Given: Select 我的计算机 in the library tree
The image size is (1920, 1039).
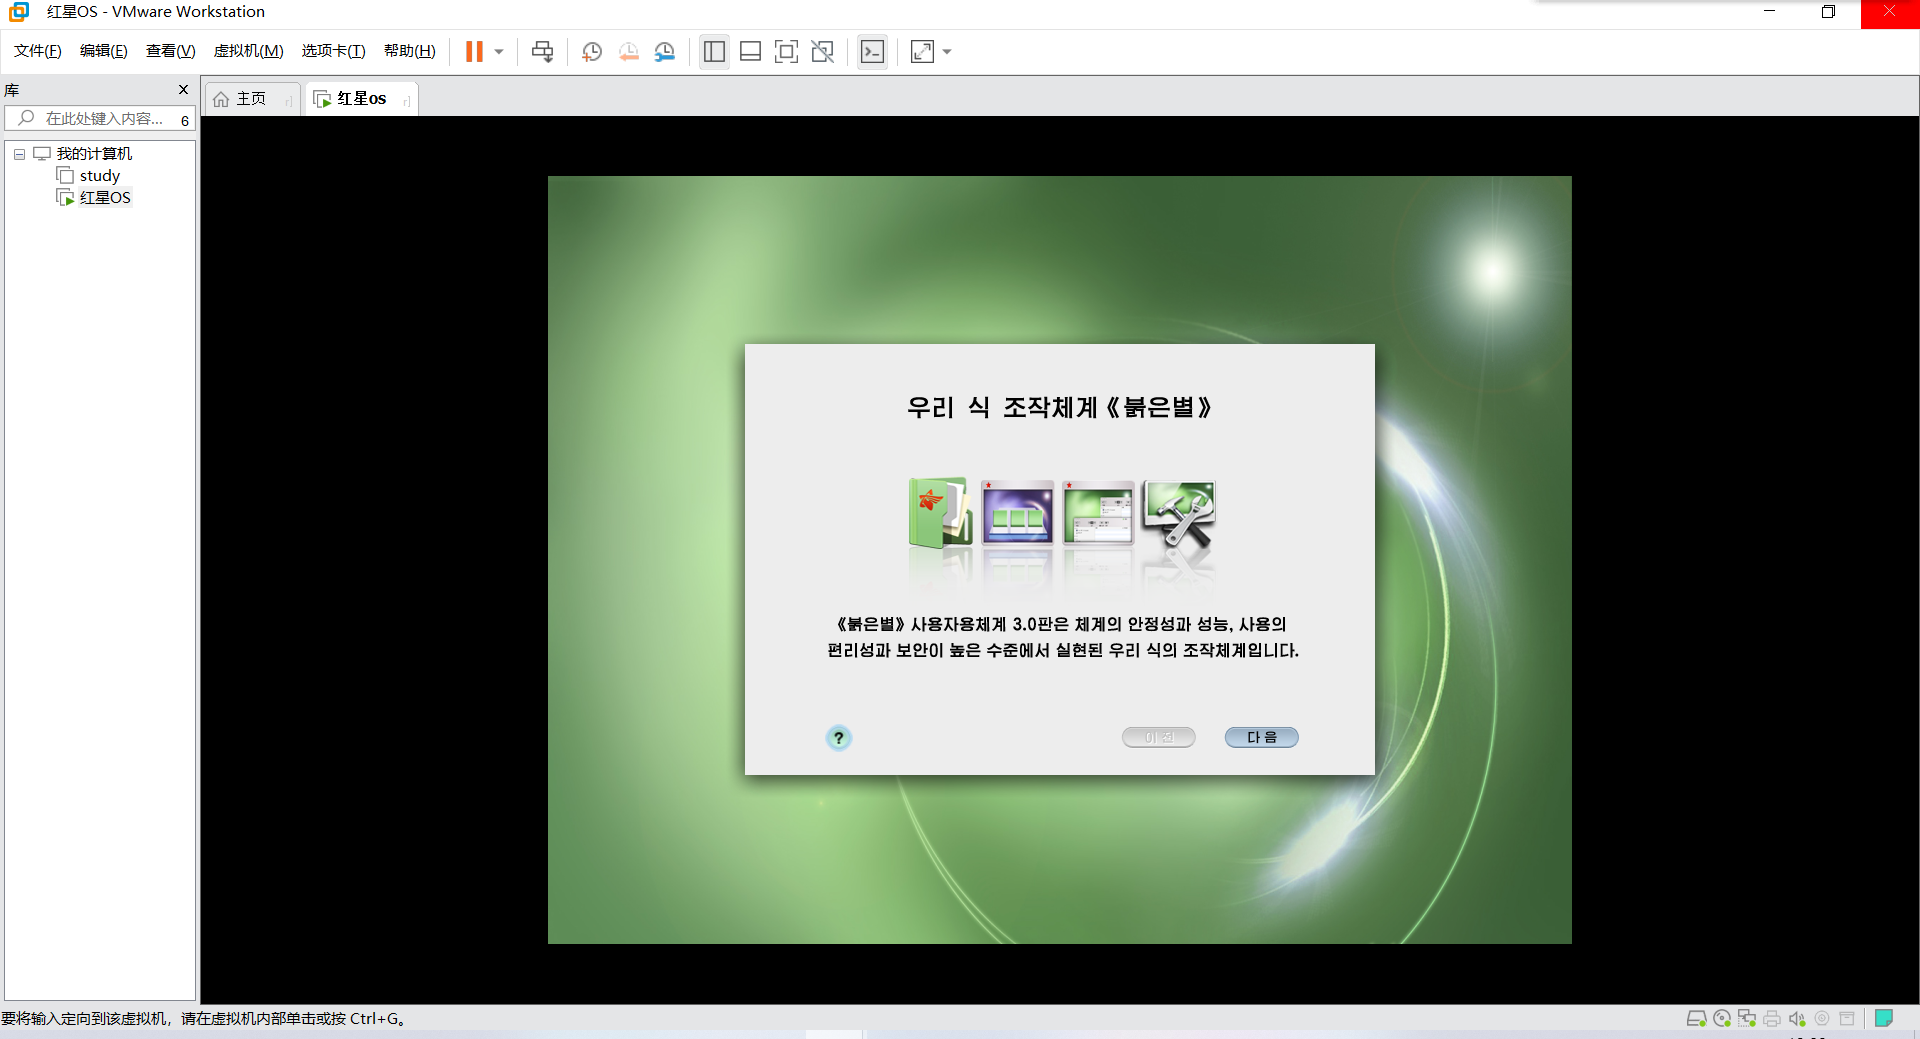Looking at the screenshot, I should 94,154.
